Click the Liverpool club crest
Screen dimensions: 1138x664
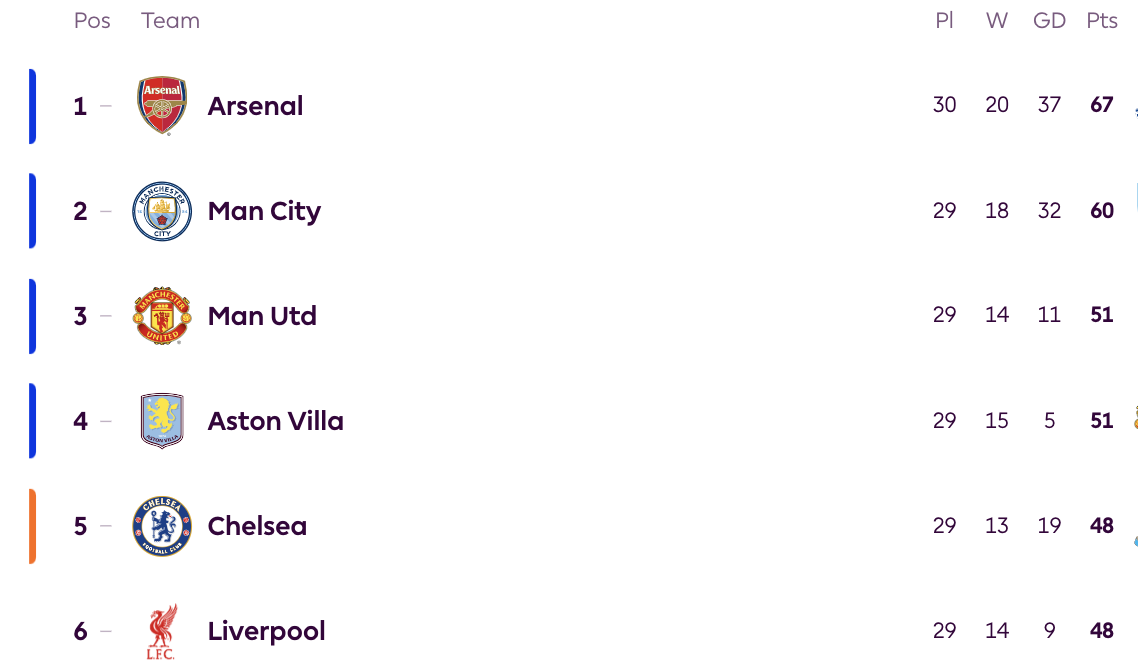click(162, 631)
